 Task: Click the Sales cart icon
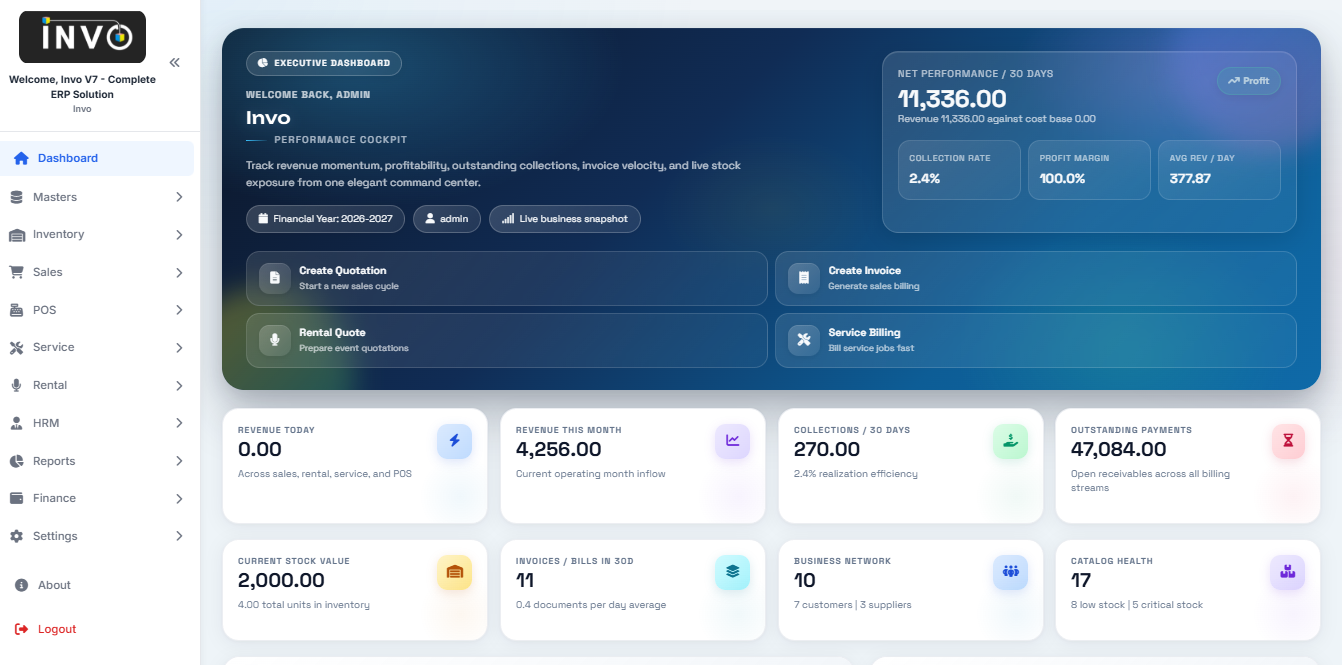(16, 272)
